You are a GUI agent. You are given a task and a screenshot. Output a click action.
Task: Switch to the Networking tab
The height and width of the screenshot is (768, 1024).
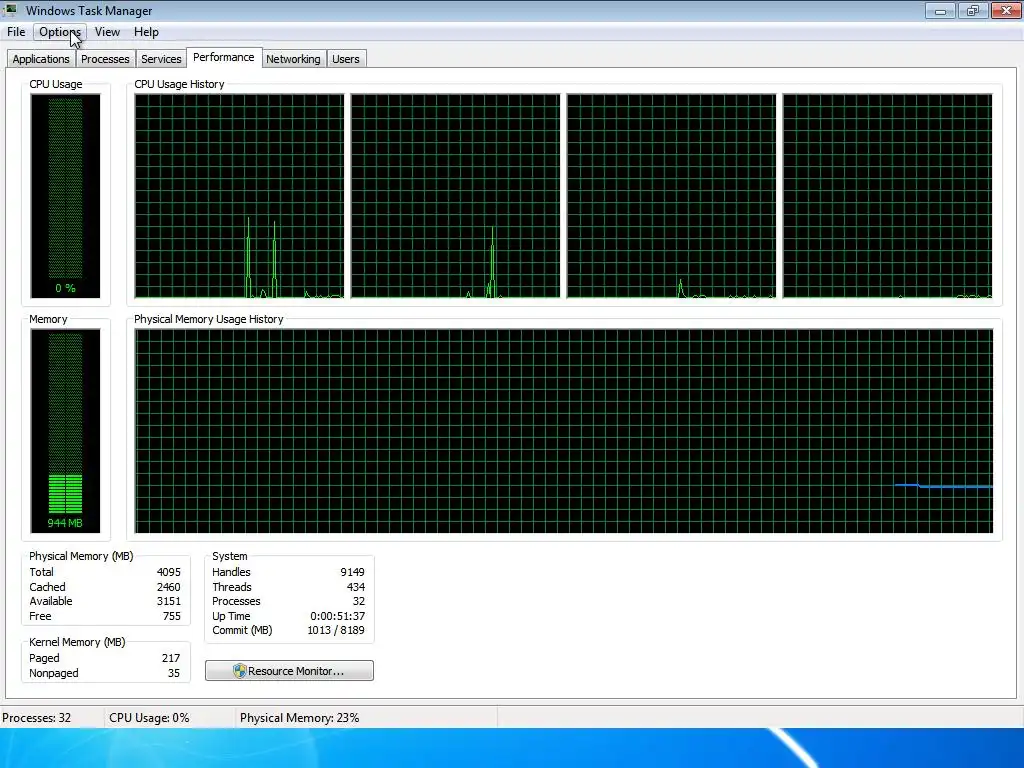(293, 59)
